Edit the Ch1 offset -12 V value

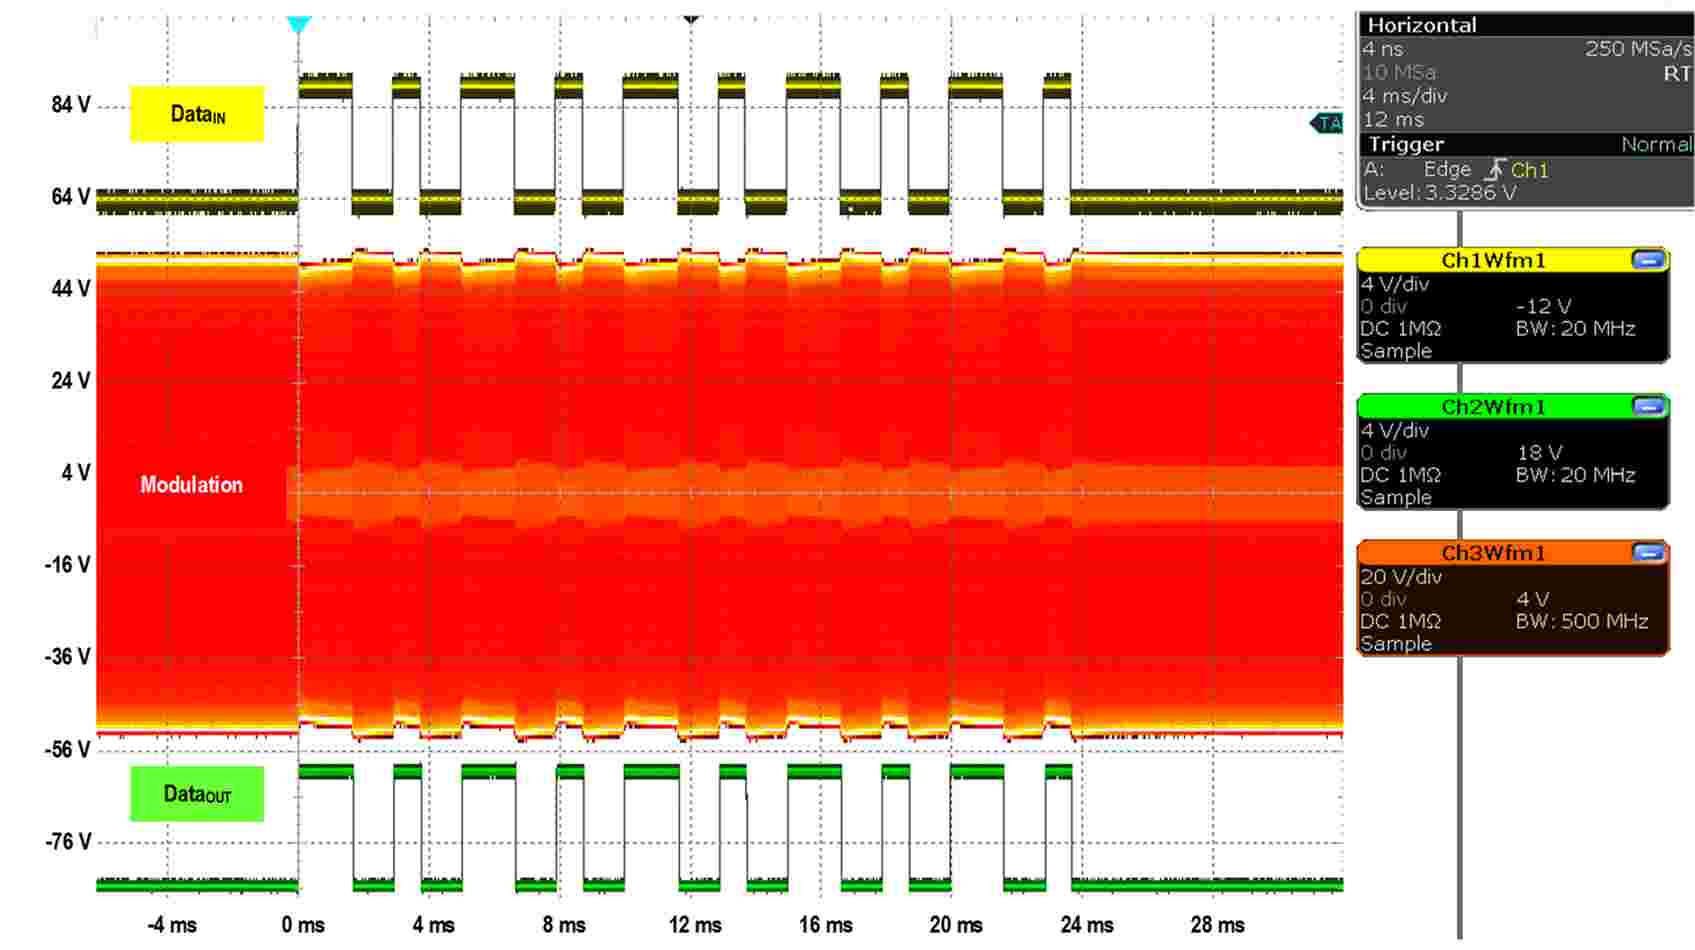pos(1543,307)
